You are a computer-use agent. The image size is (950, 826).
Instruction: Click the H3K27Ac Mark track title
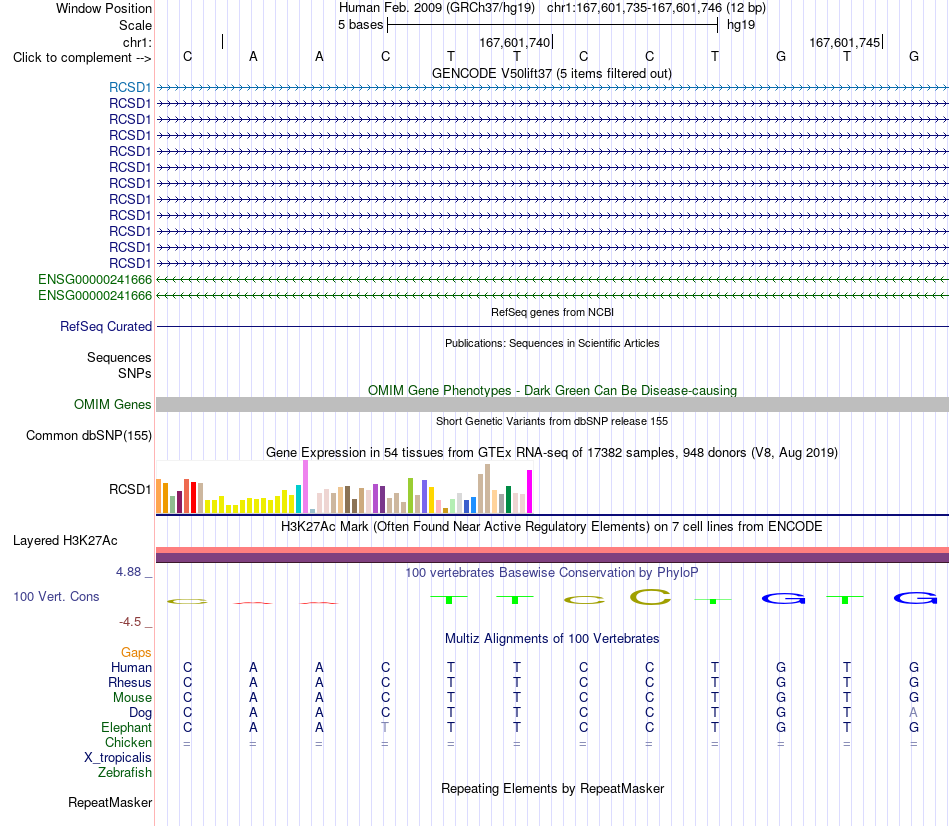coord(552,526)
